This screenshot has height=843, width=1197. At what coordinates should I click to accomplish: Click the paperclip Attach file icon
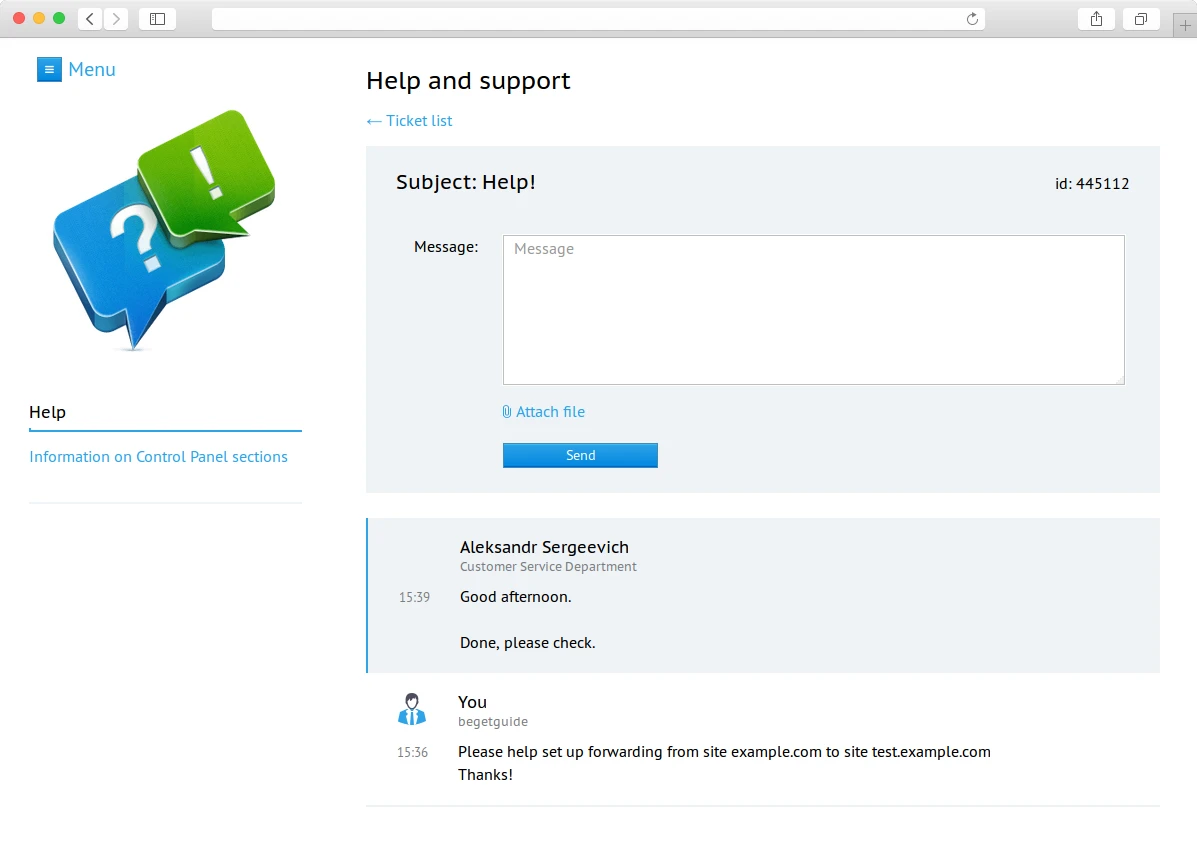point(507,412)
